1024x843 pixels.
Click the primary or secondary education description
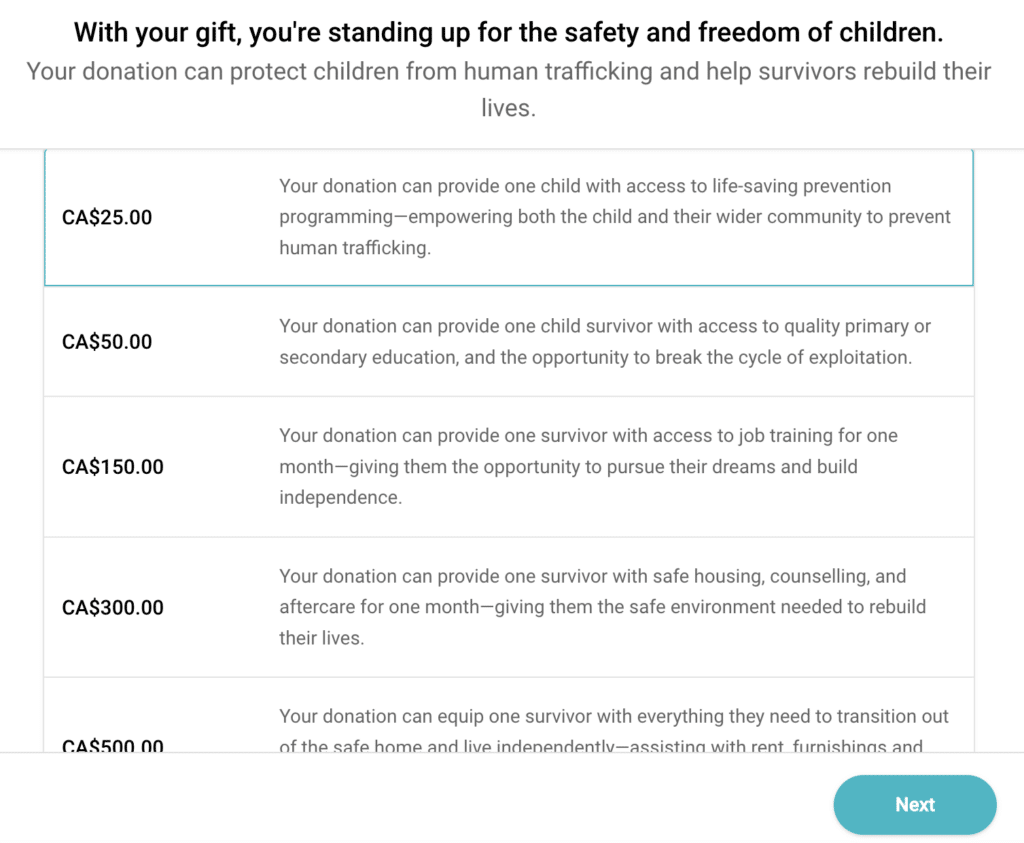604,341
